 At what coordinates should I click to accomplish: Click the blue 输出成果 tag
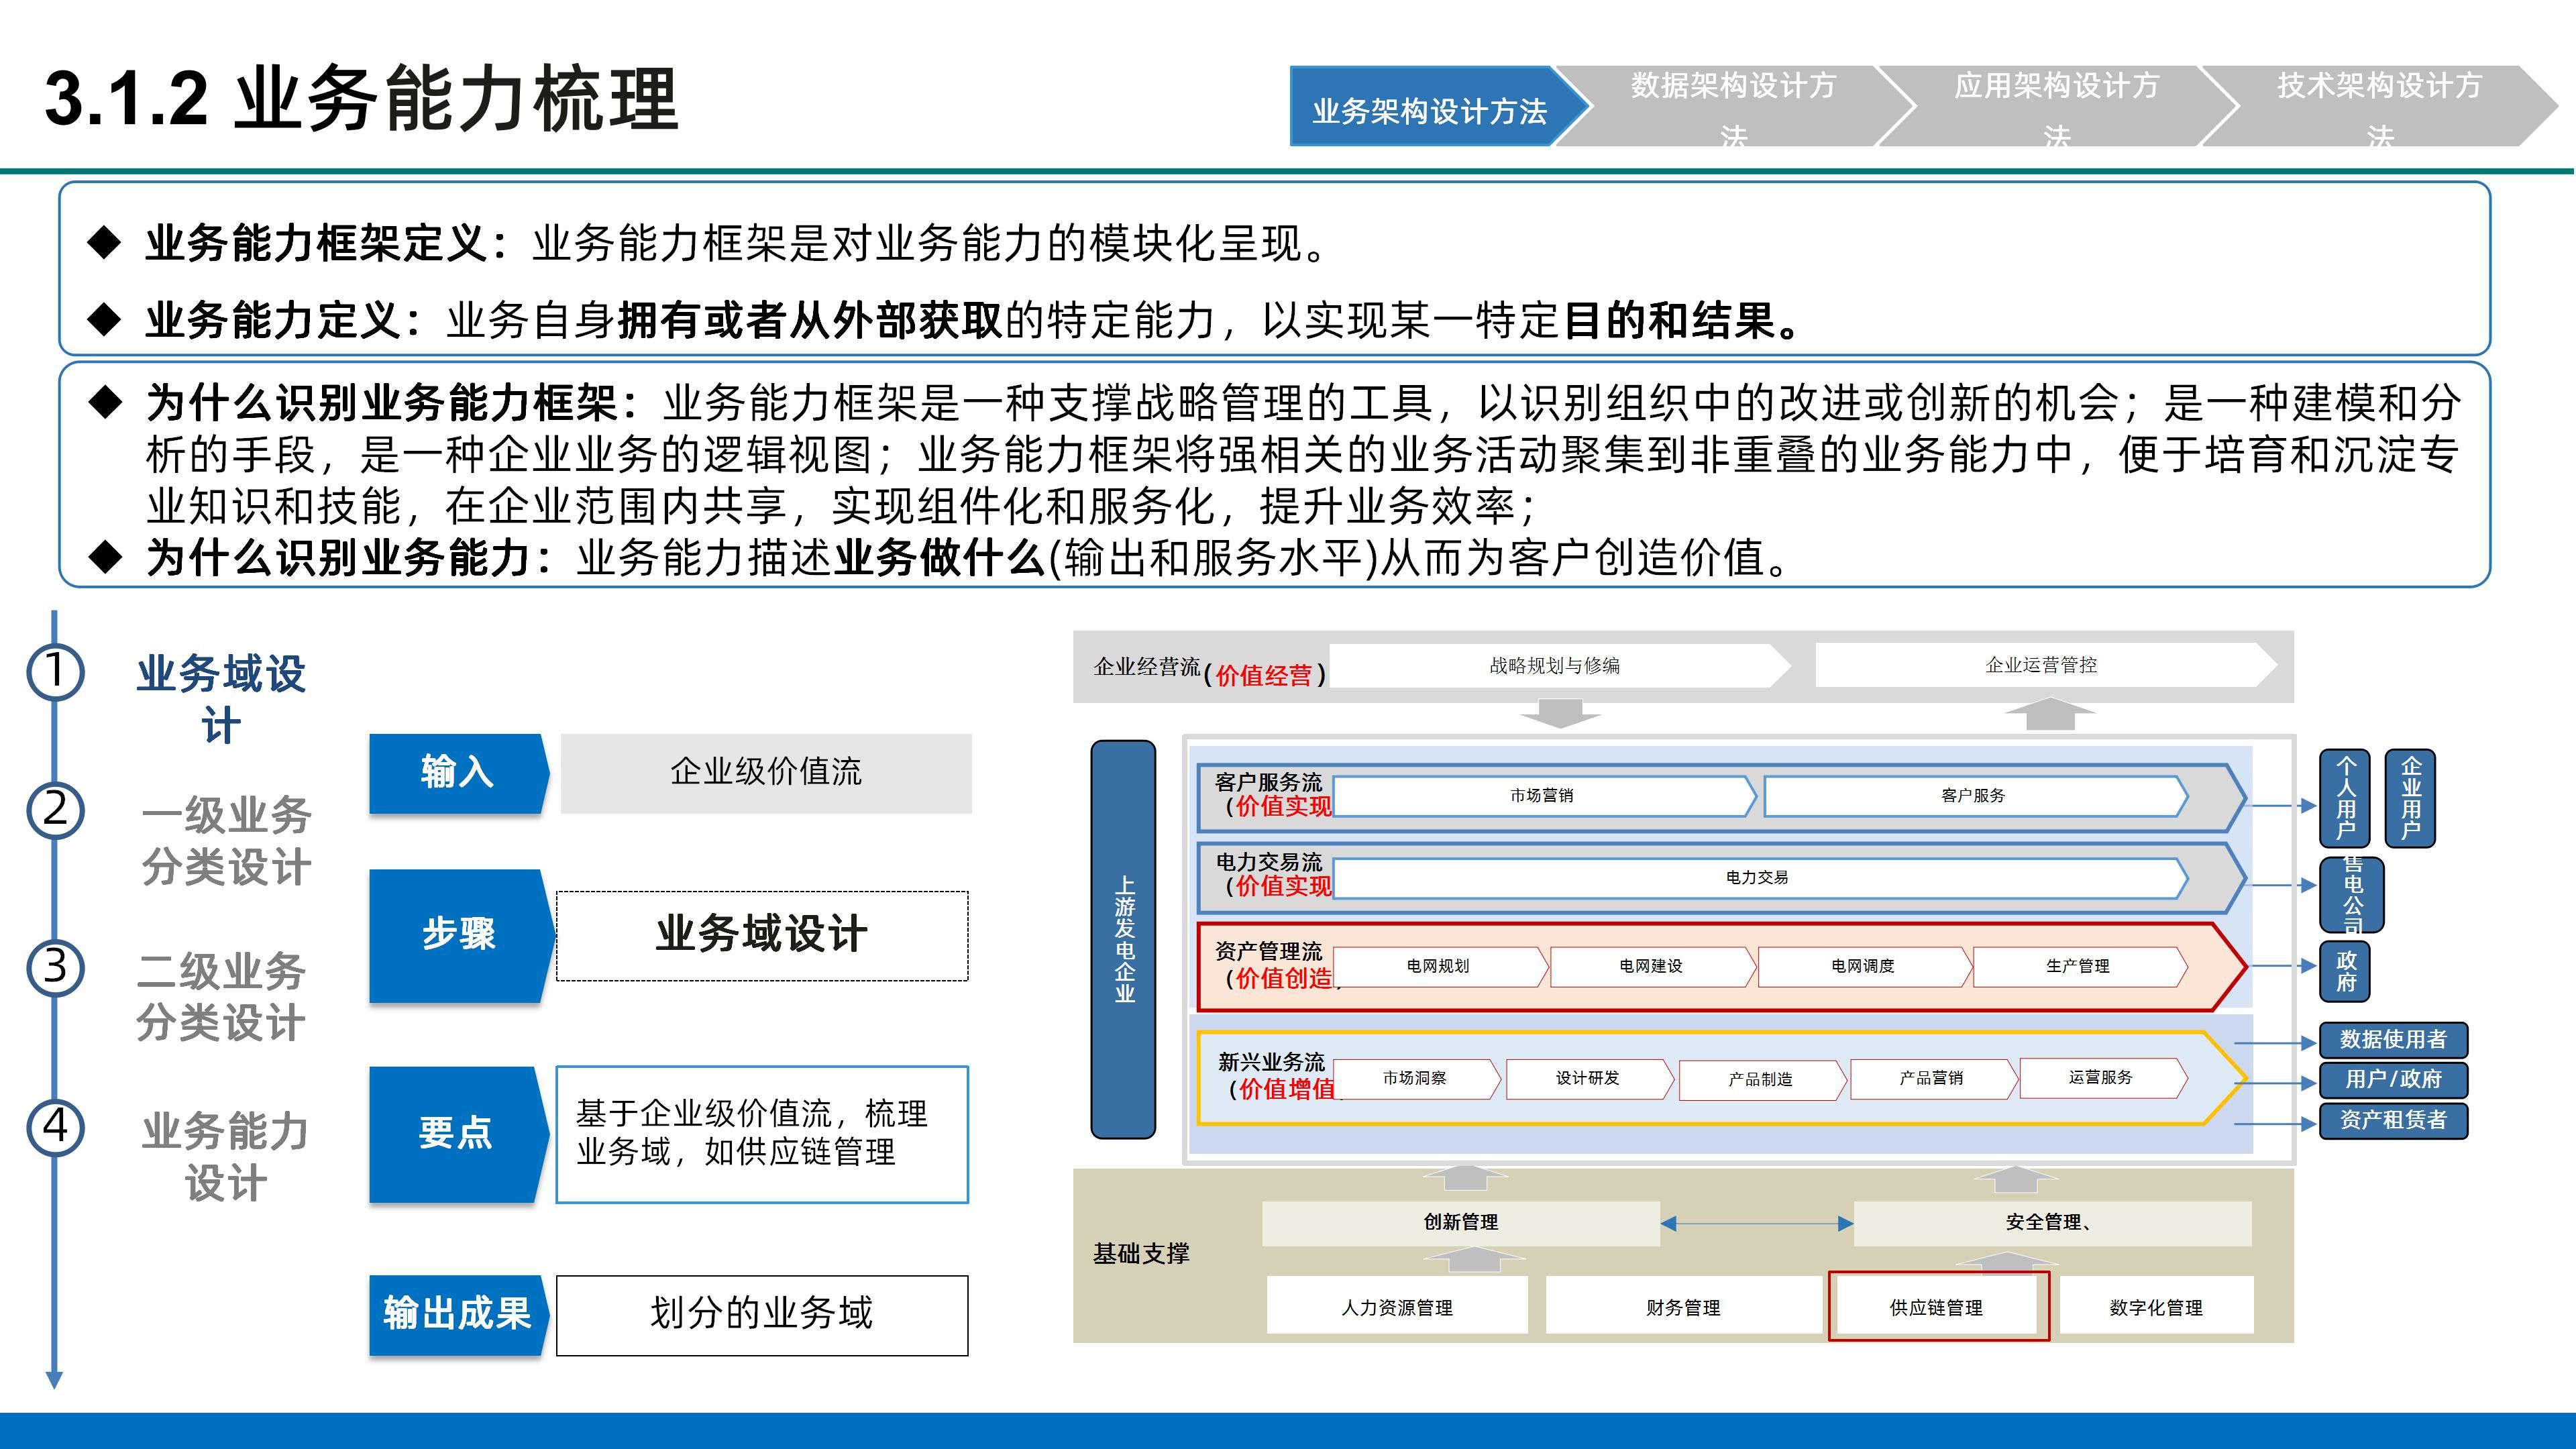(x=459, y=1315)
